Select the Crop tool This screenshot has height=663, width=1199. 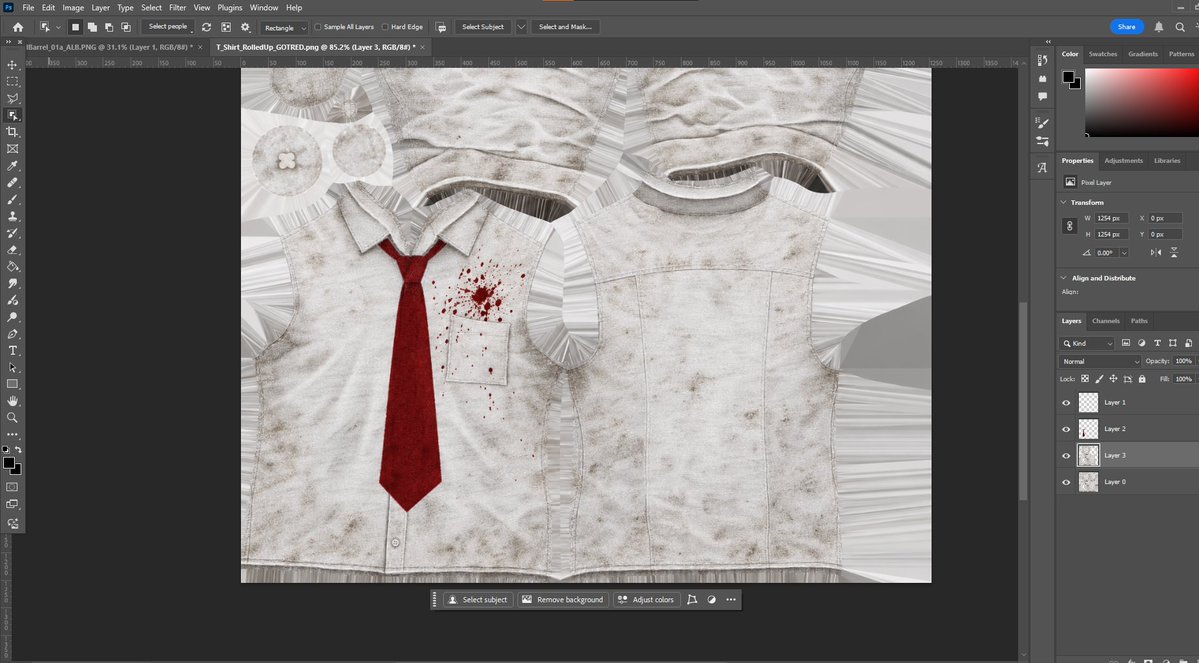tap(12, 132)
